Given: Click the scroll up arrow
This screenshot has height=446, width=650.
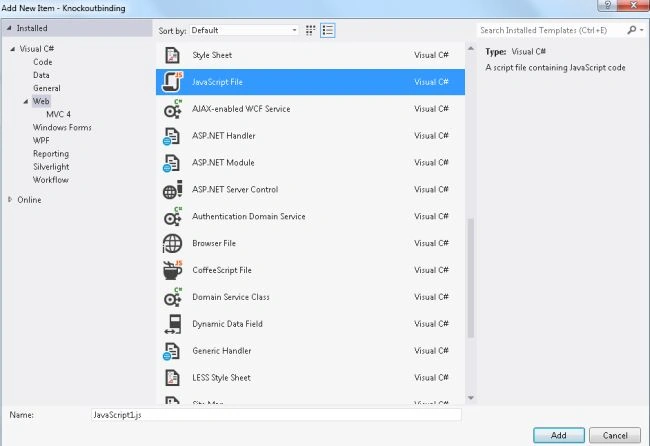Looking at the screenshot, I should coord(471,48).
